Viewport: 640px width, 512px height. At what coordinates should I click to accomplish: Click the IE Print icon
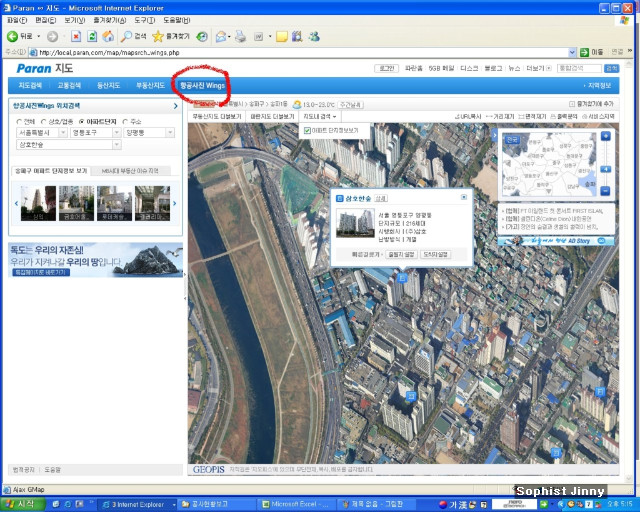coord(240,37)
